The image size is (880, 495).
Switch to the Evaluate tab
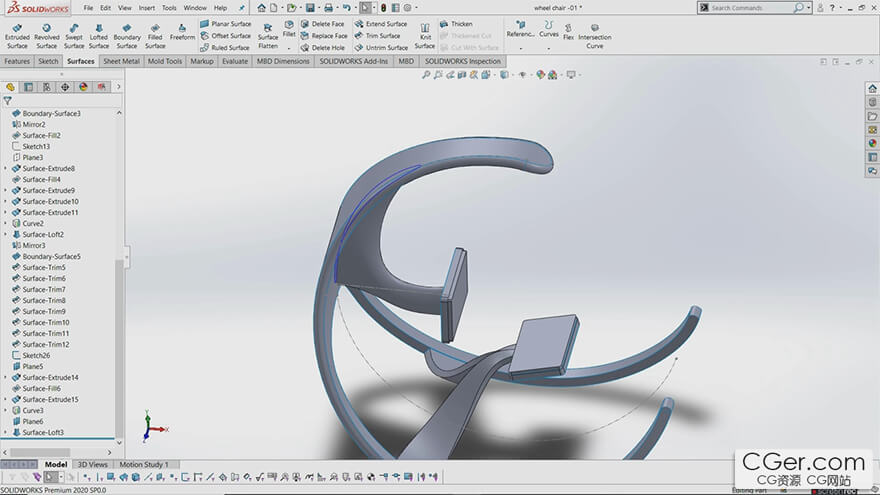click(x=235, y=61)
